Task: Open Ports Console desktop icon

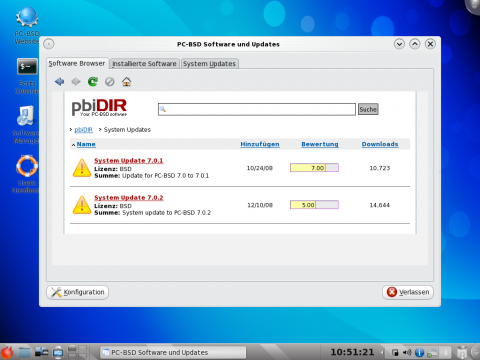Action: pyautogui.click(x=27, y=76)
